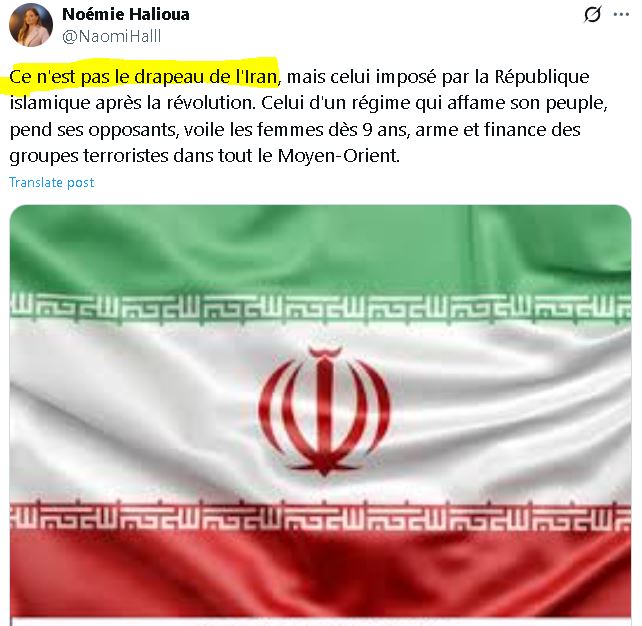Click Noémie Halioua's profile avatar
Image resolution: width=642 pixels, height=626 pixels.
(31, 25)
